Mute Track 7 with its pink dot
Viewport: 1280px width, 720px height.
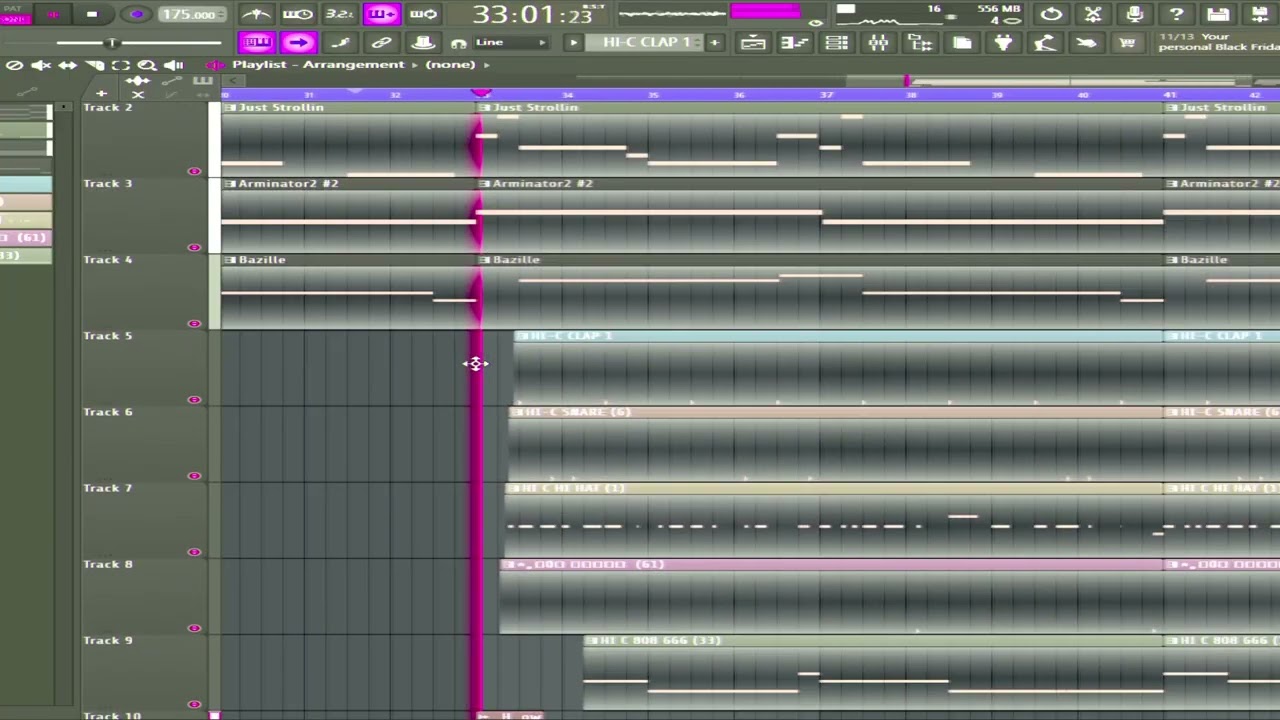click(x=194, y=552)
